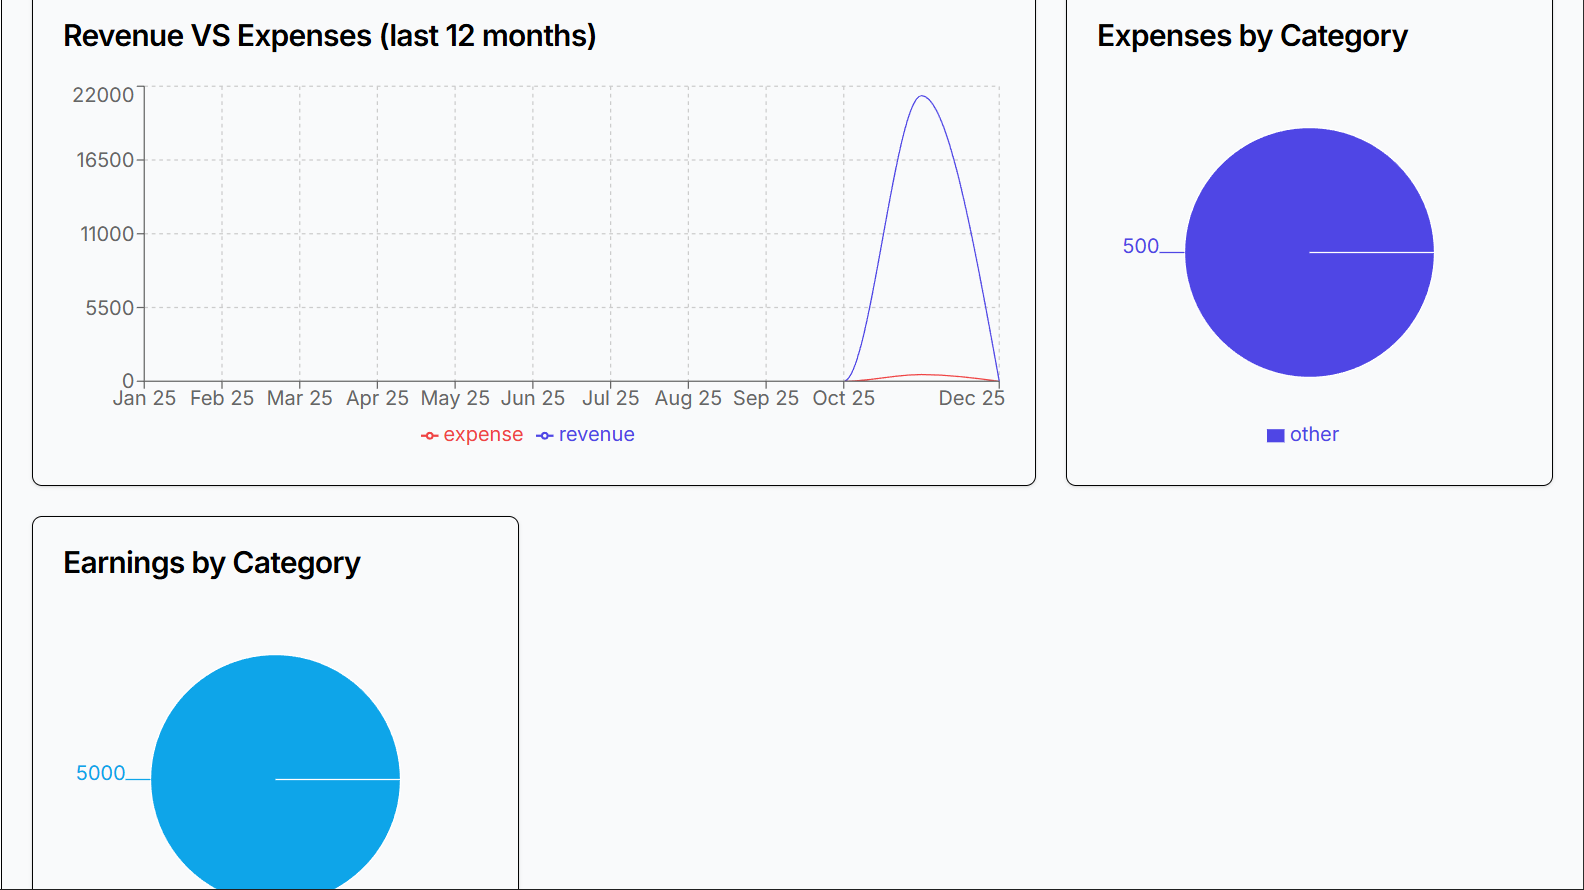Click the 16500 y-axis value
The image size is (1584, 890).
click(x=105, y=160)
